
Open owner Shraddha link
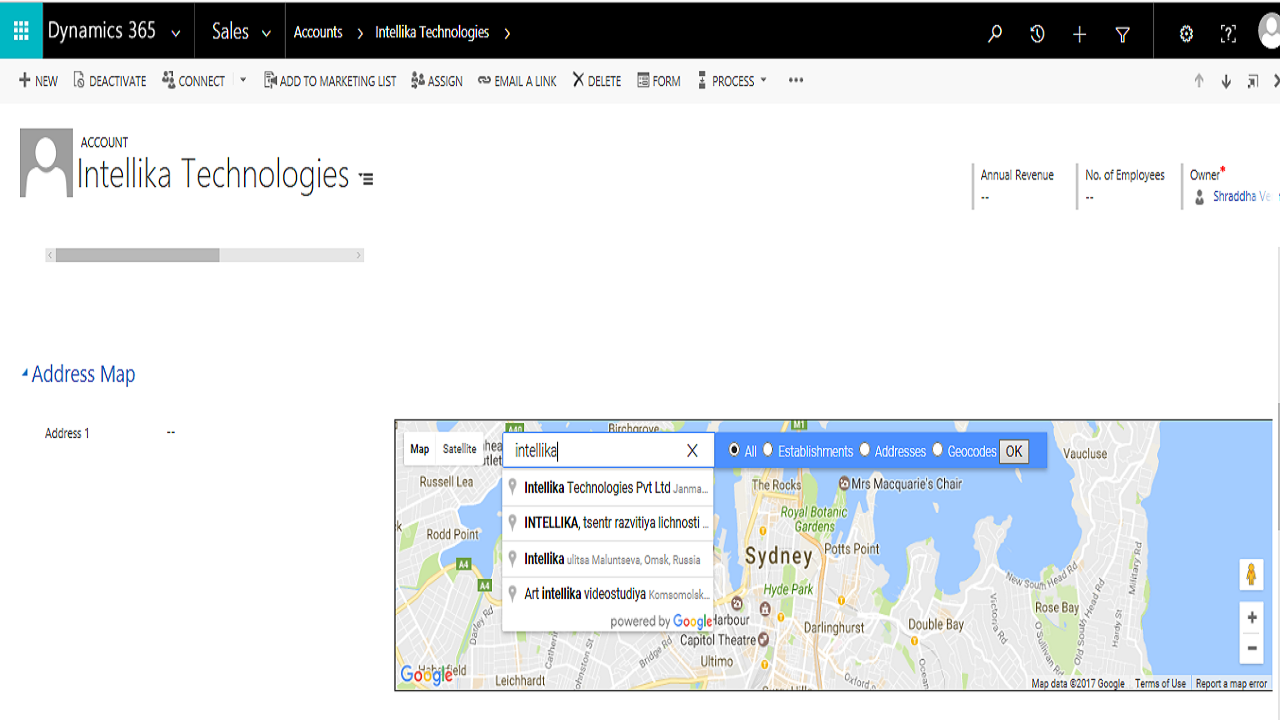(x=1241, y=197)
